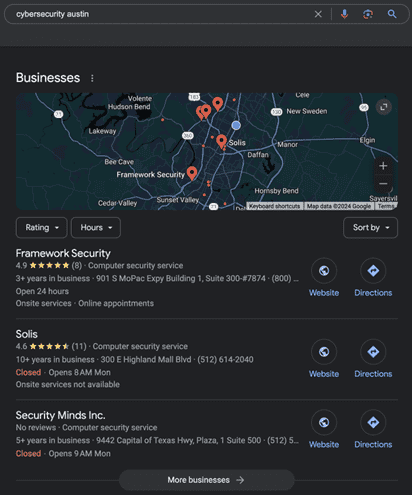Click the Elgin label on the map
Screen dimensions: 412x495
coord(367,140)
